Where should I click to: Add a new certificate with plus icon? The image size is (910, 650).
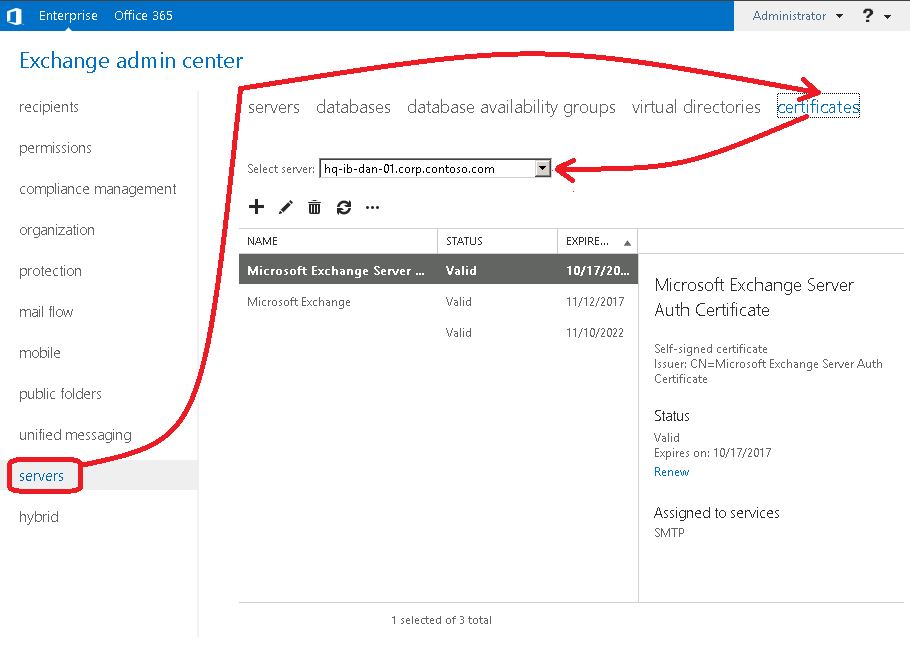(256, 207)
